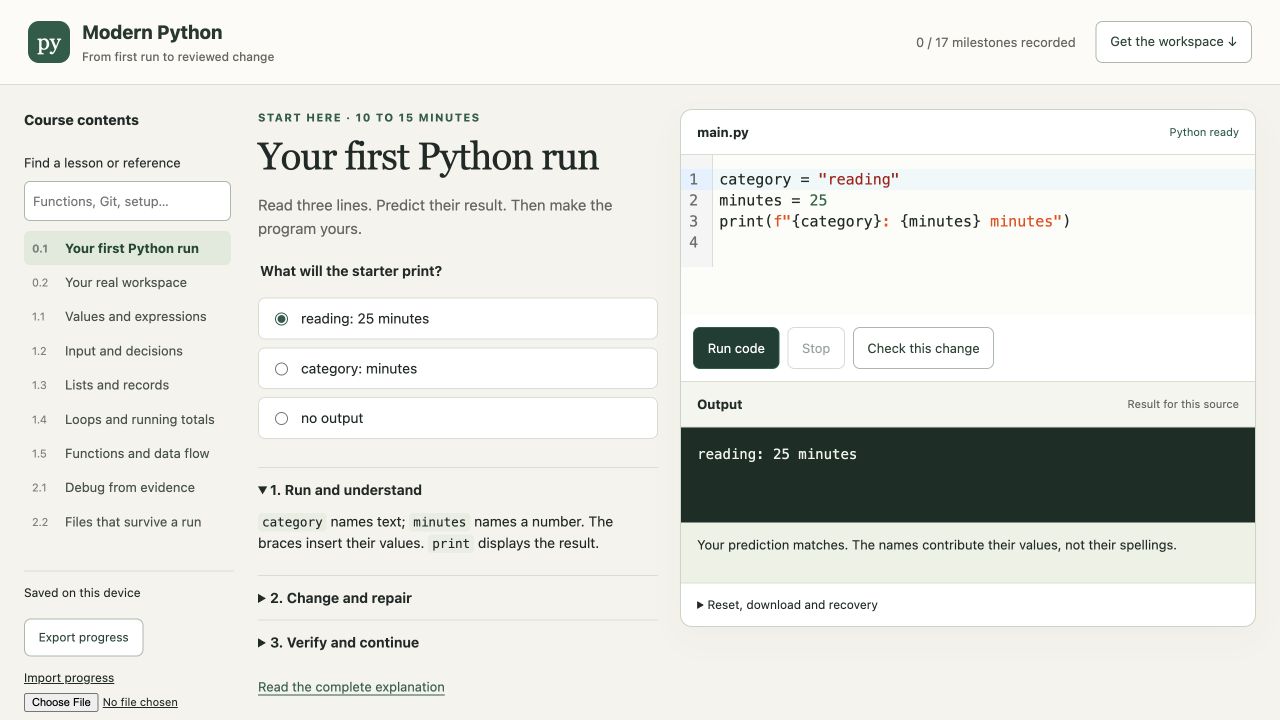
Task: Click line number 4 in editor gutter
Action: 693,242
